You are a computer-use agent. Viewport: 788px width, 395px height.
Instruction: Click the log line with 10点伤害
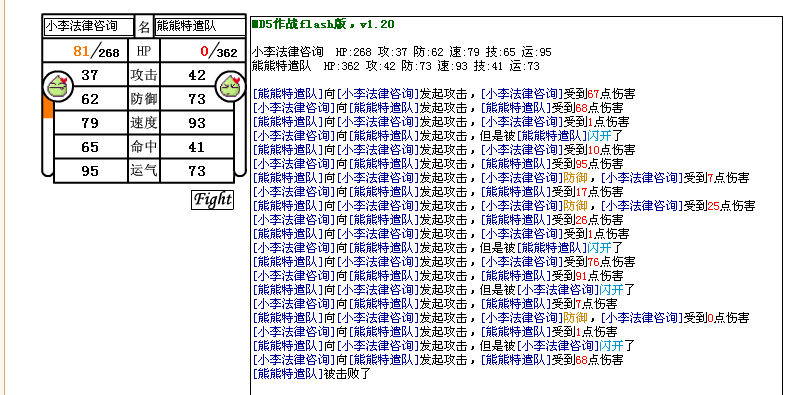pyautogui.click(x=443, y=150)
